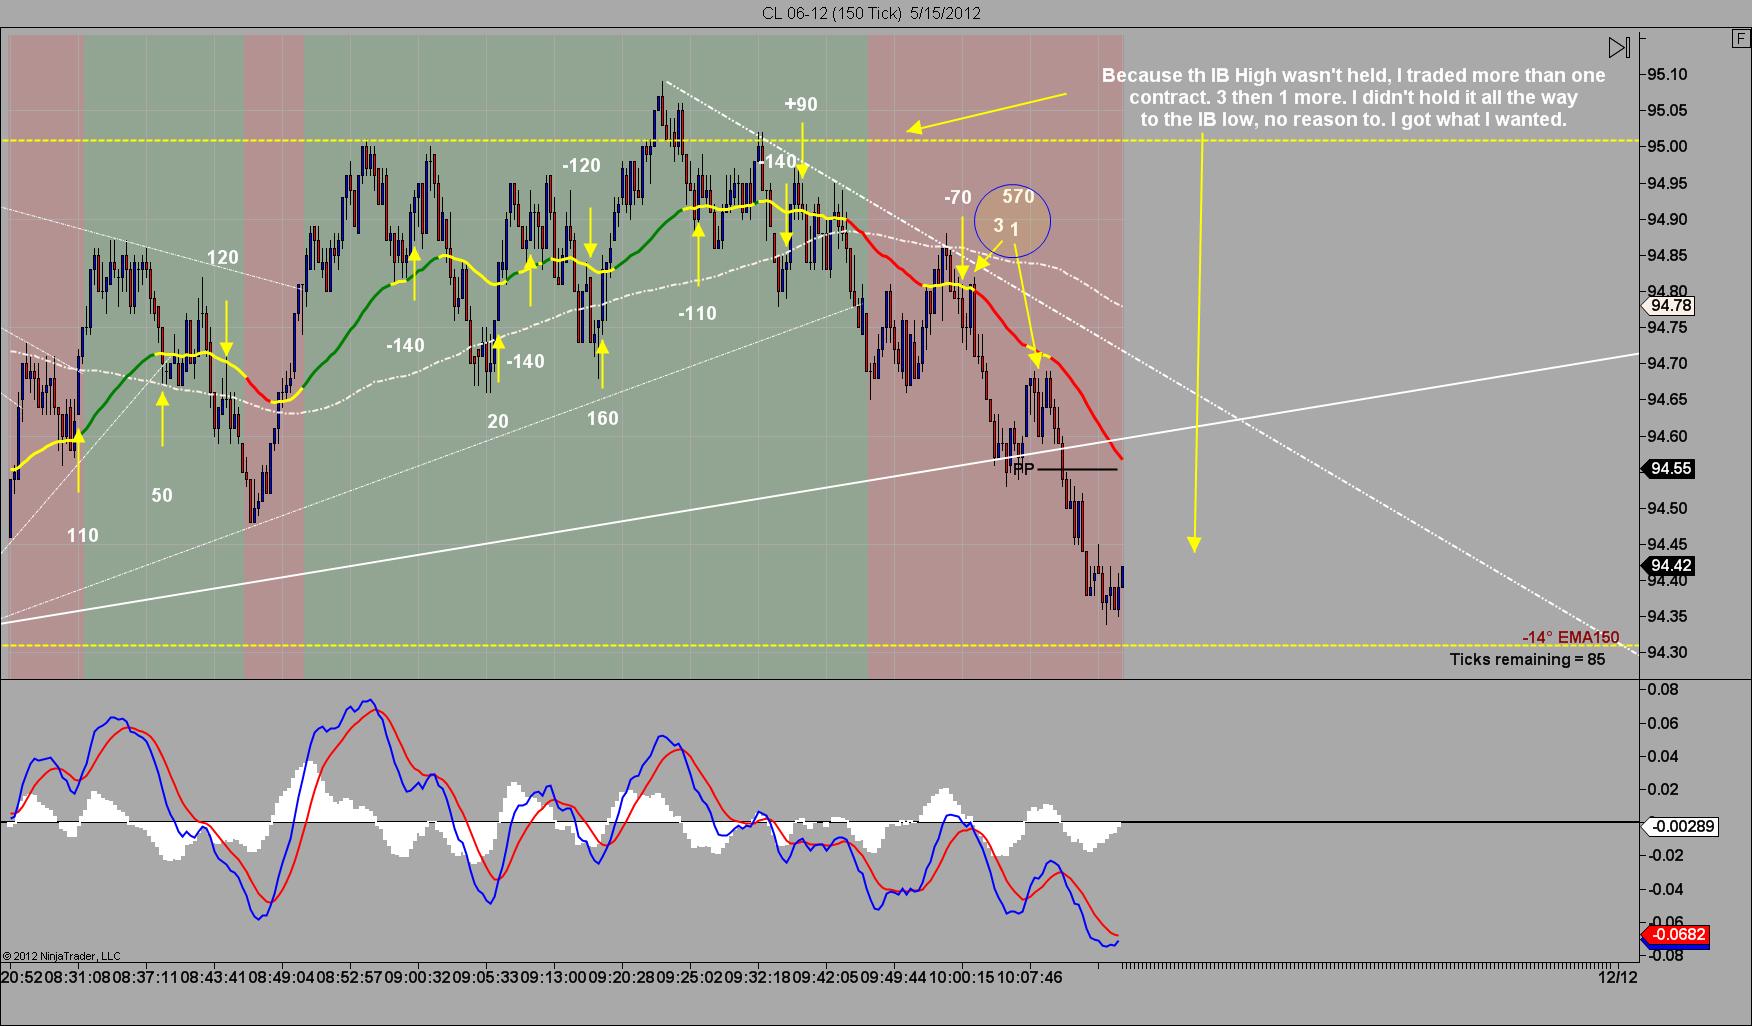Select the black 94.55 price marker

click(x=1669, y=469)
